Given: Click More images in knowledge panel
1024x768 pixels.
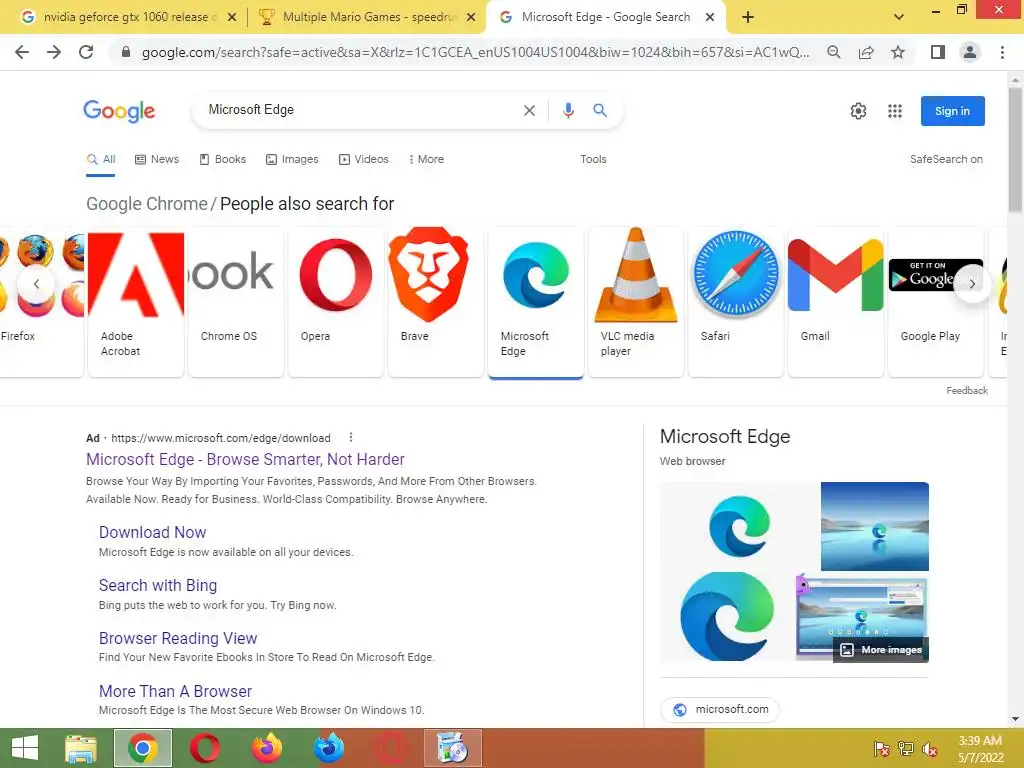Looking at the screenshot, I should [x=882, y=650].
